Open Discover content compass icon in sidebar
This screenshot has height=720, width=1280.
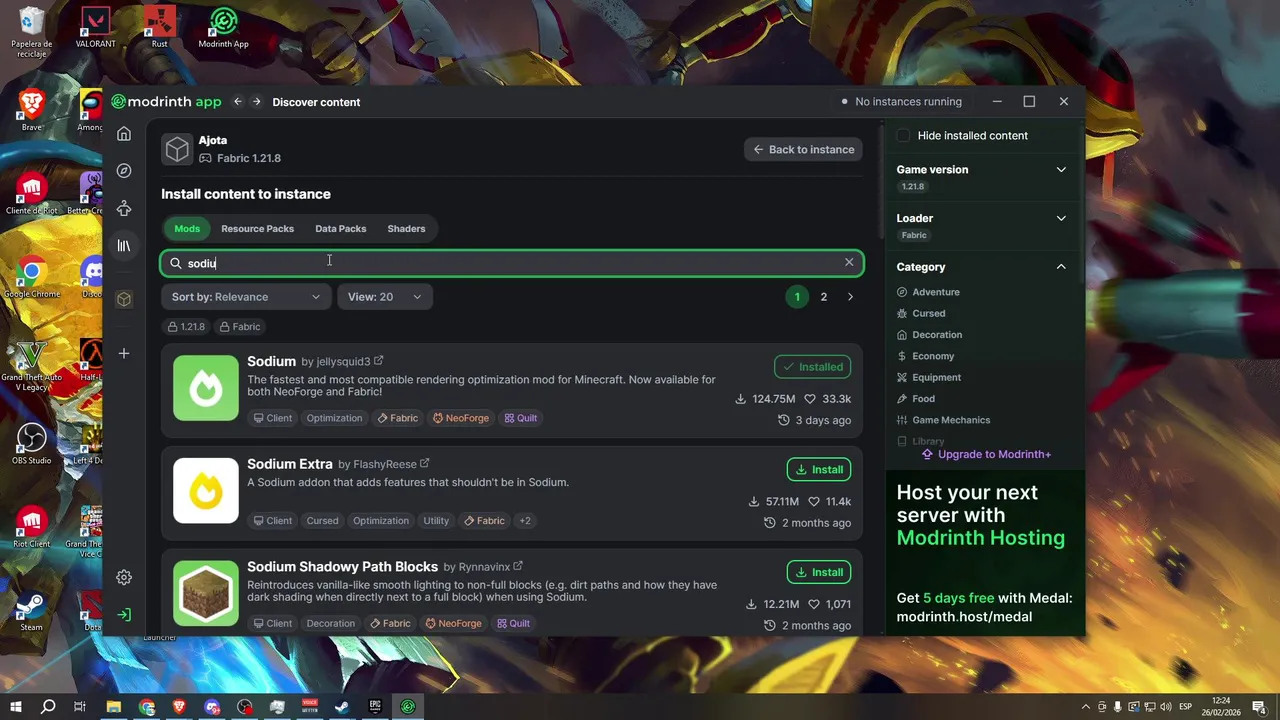pyautogui.click(x=124, y=171)
